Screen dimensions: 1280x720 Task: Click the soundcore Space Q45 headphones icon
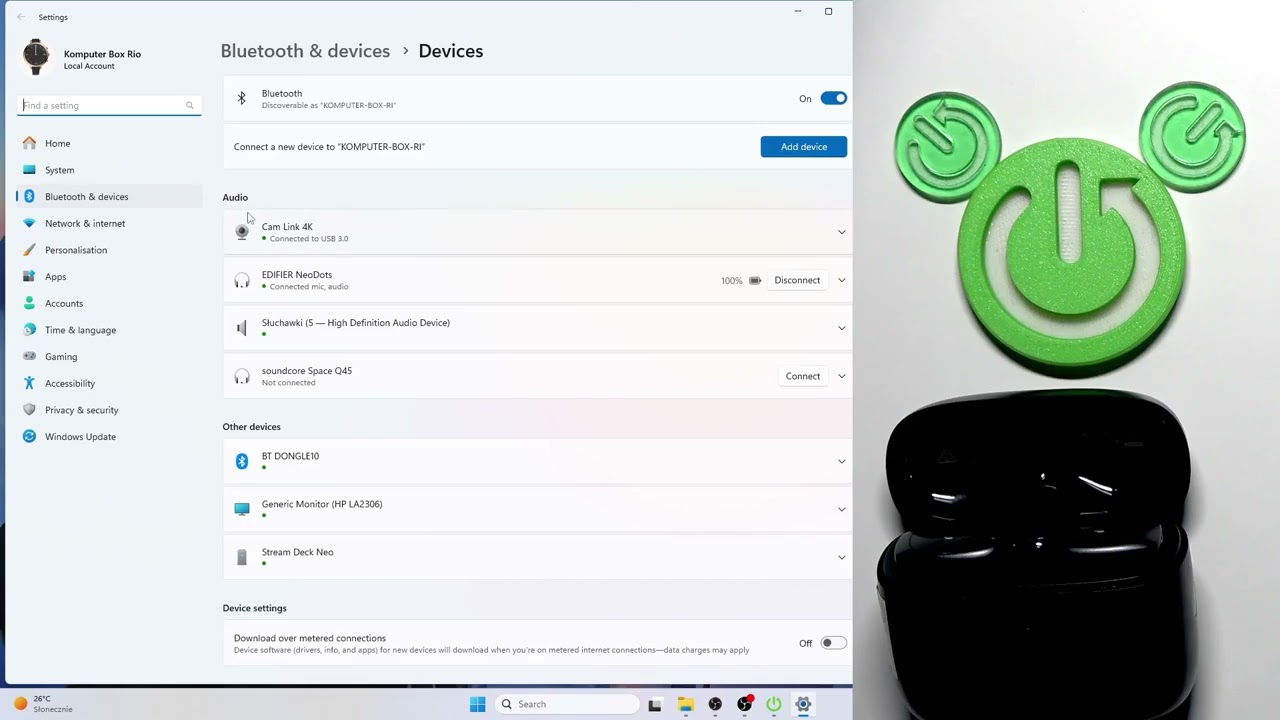[x=241, y=377]
